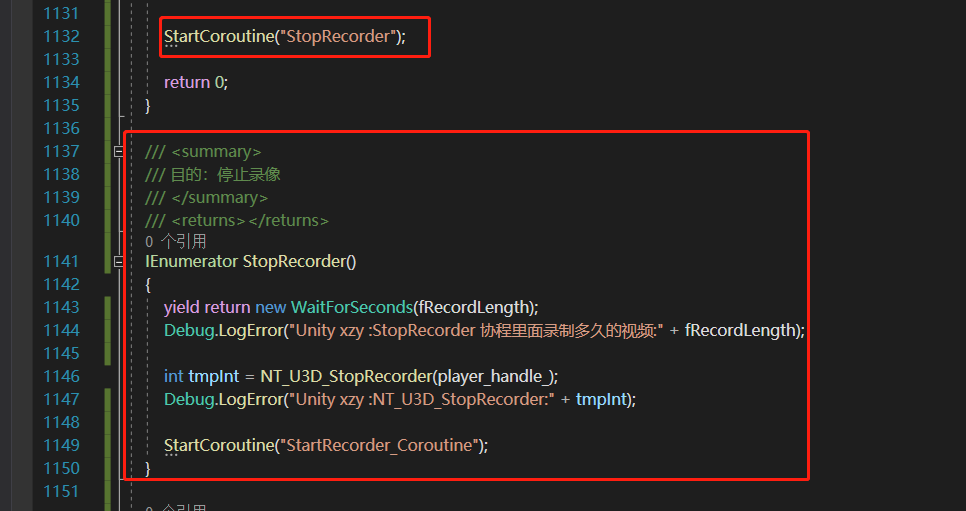Viewport: 966px width, 511px height.
Task: Click LogError on line 1147
Action: [250, 399]
